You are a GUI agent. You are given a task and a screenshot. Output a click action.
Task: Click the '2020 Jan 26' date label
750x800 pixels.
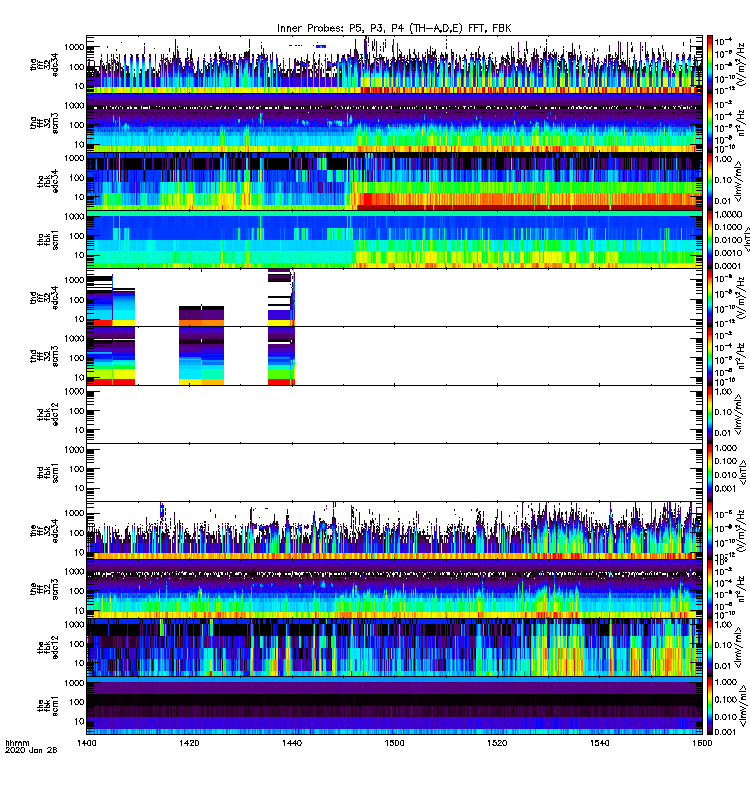tap(31, 750)
